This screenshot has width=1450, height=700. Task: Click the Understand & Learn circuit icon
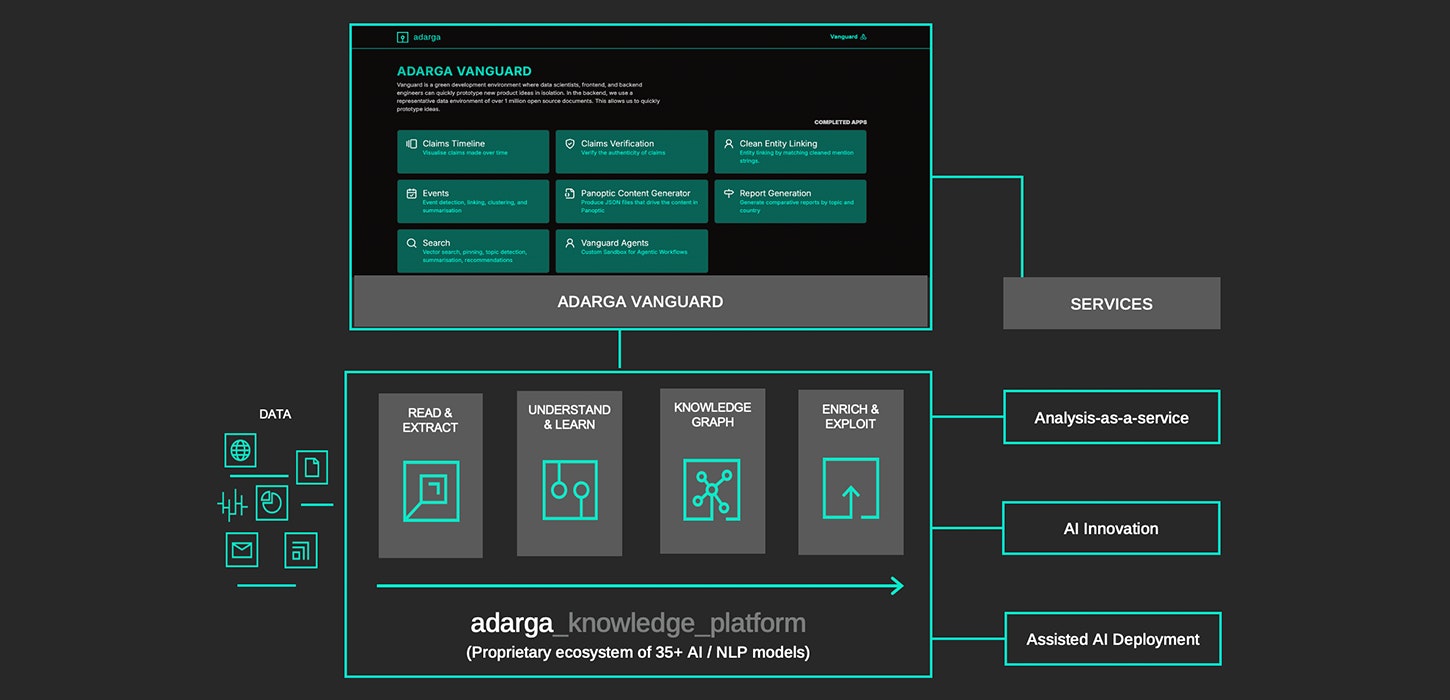click(x=570, y=490)
